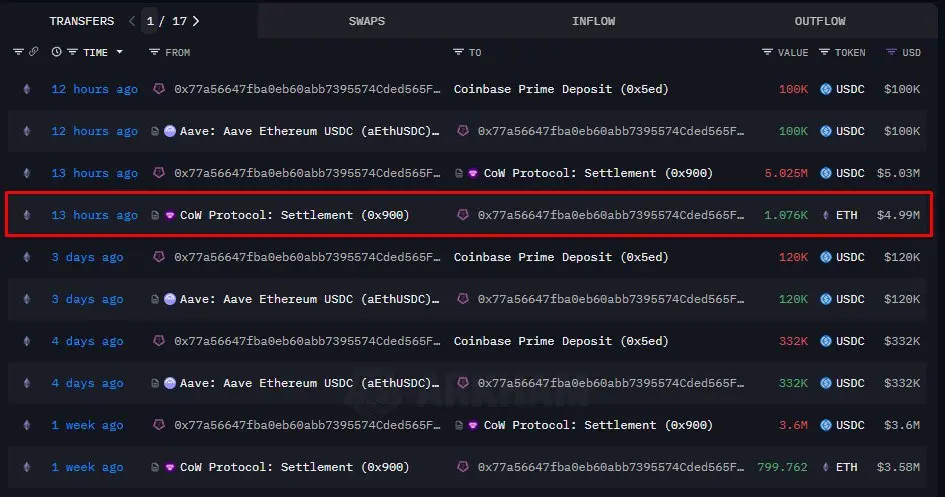Click the sender address tag icon in the red 332K row
Screen dimensions: 945x497
pyautogui.click(x=159, y=340)
